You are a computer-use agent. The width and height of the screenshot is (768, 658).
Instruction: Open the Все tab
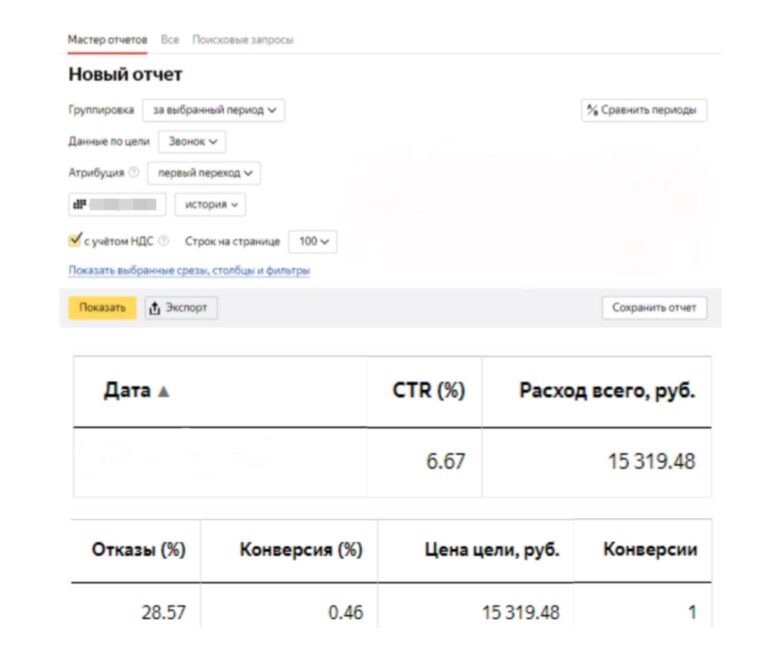(170, 39)
